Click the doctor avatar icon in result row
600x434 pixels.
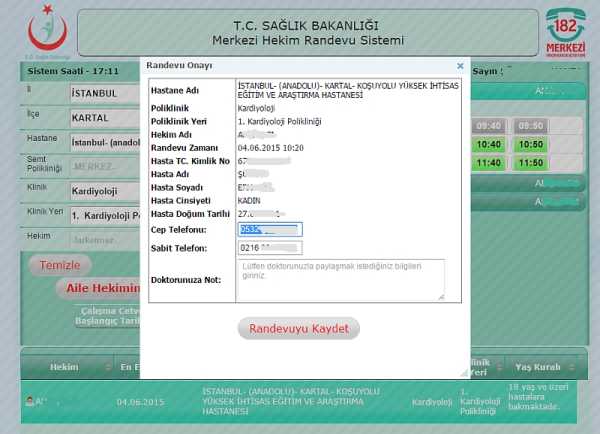(x=29, y=401)
